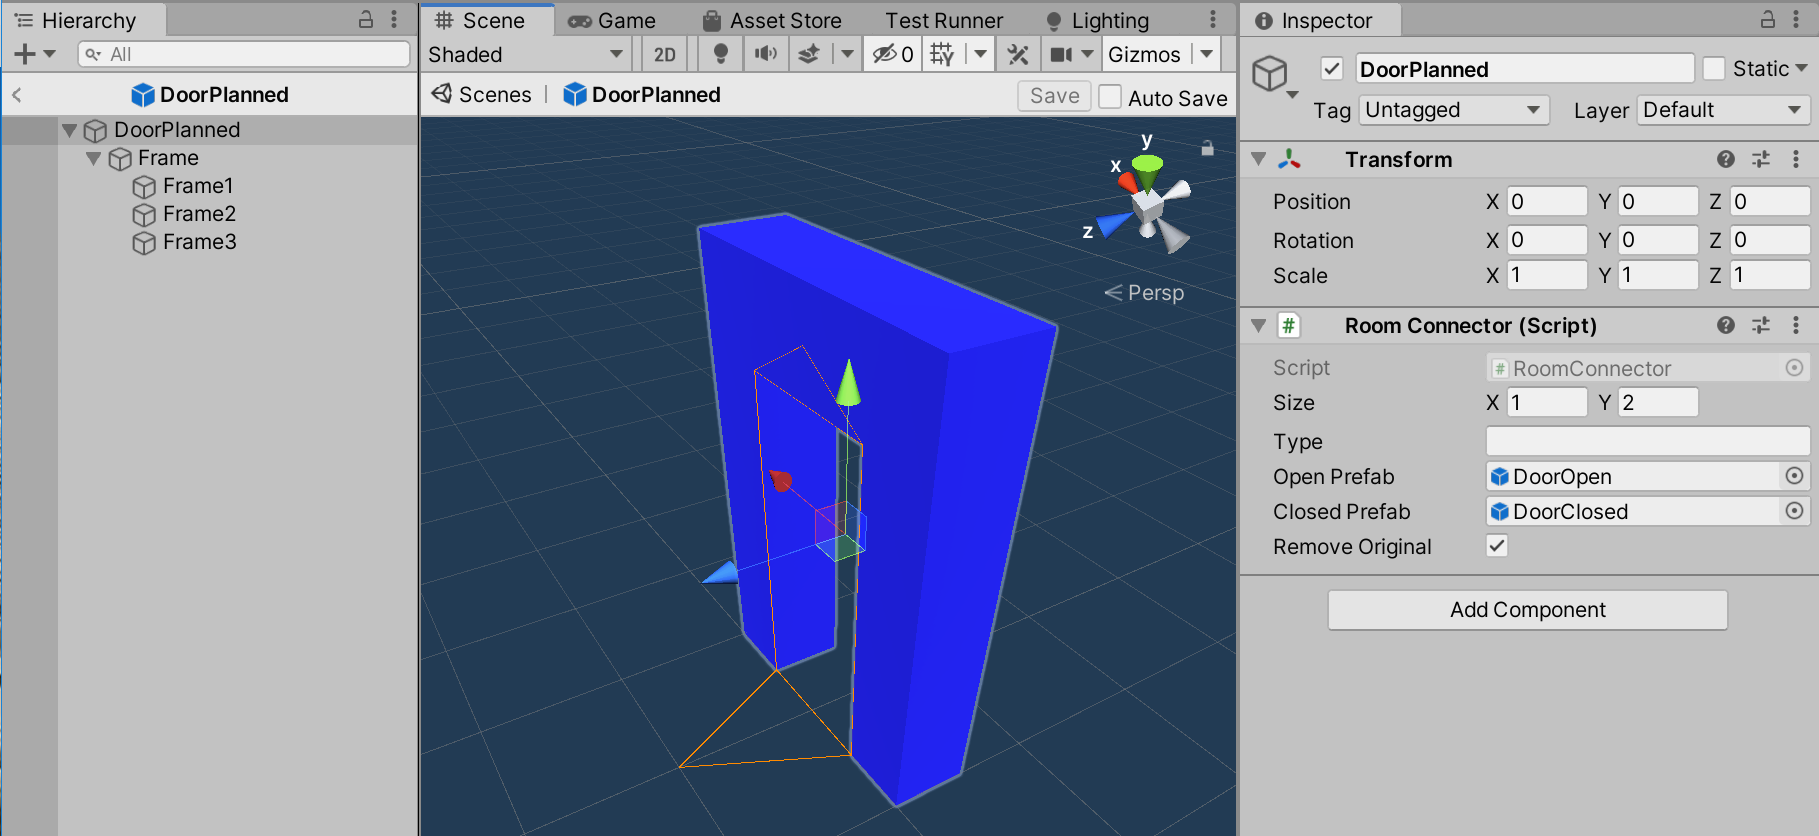Open Tag Untagged dropdown
Viewport: 1819px width, 836px height.
(x=1454, y=110)
